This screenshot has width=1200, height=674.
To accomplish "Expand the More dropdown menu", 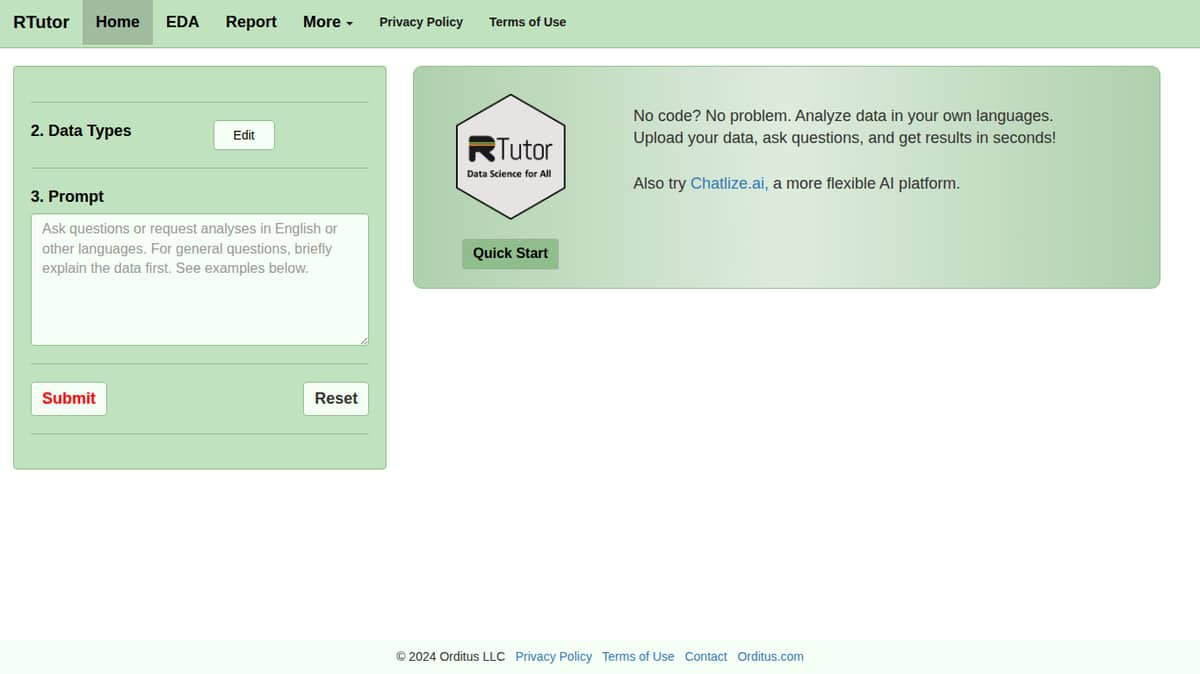I will (x=328, y=22).
